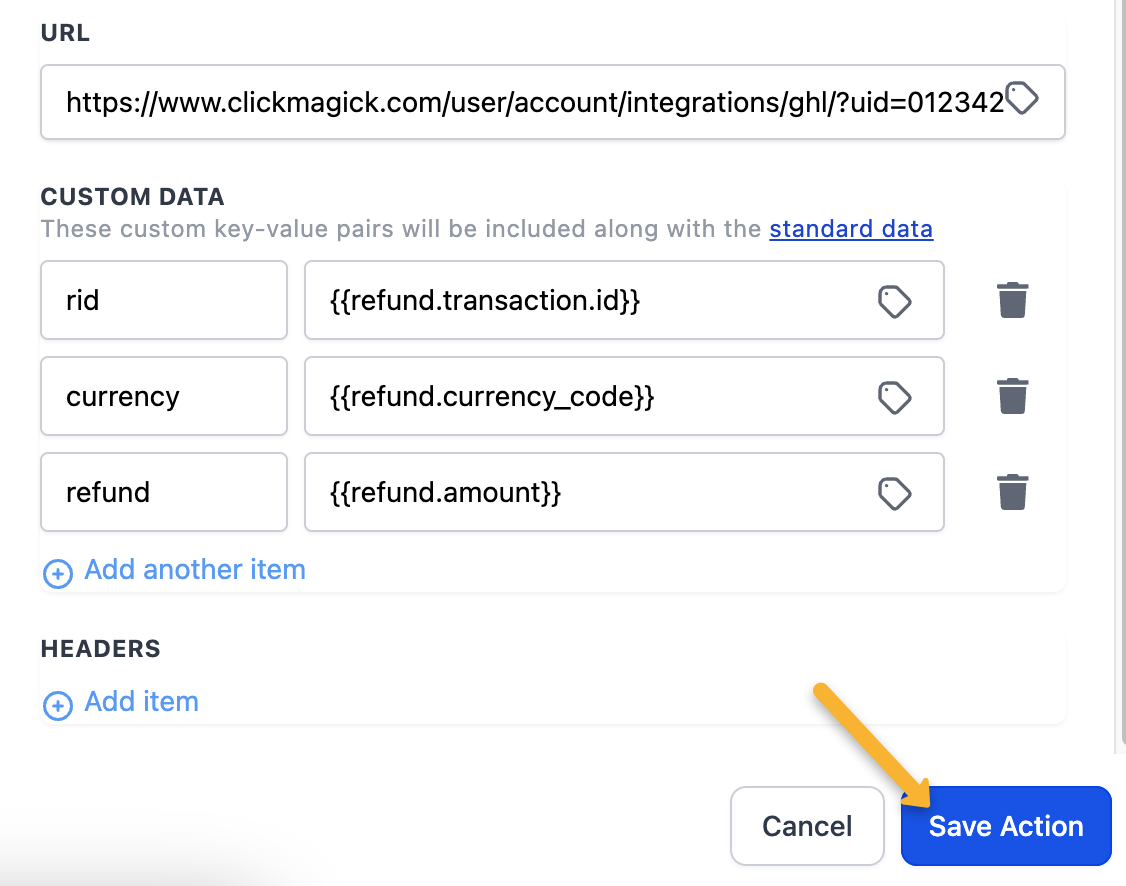Click the plus icon under Custom Data
Screen dimensions: 1126x886
tap(58, 573)
